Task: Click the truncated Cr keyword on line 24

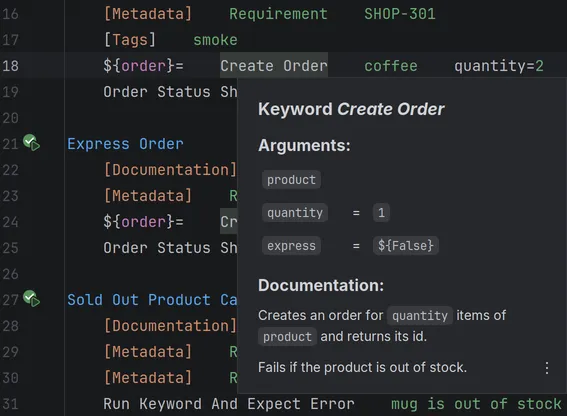Action: tap(229, 222)
